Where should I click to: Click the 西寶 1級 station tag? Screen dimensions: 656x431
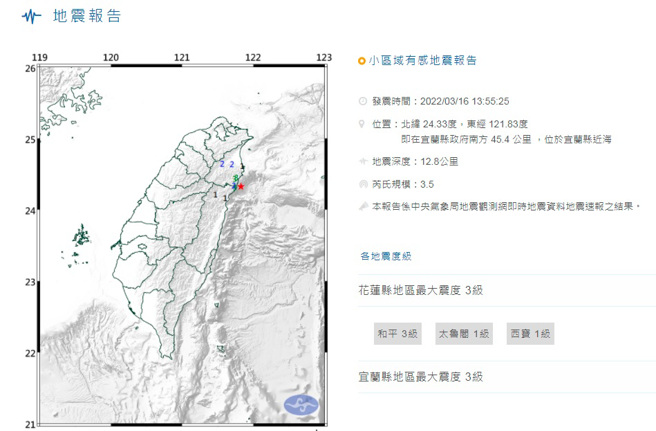[530, 334]
